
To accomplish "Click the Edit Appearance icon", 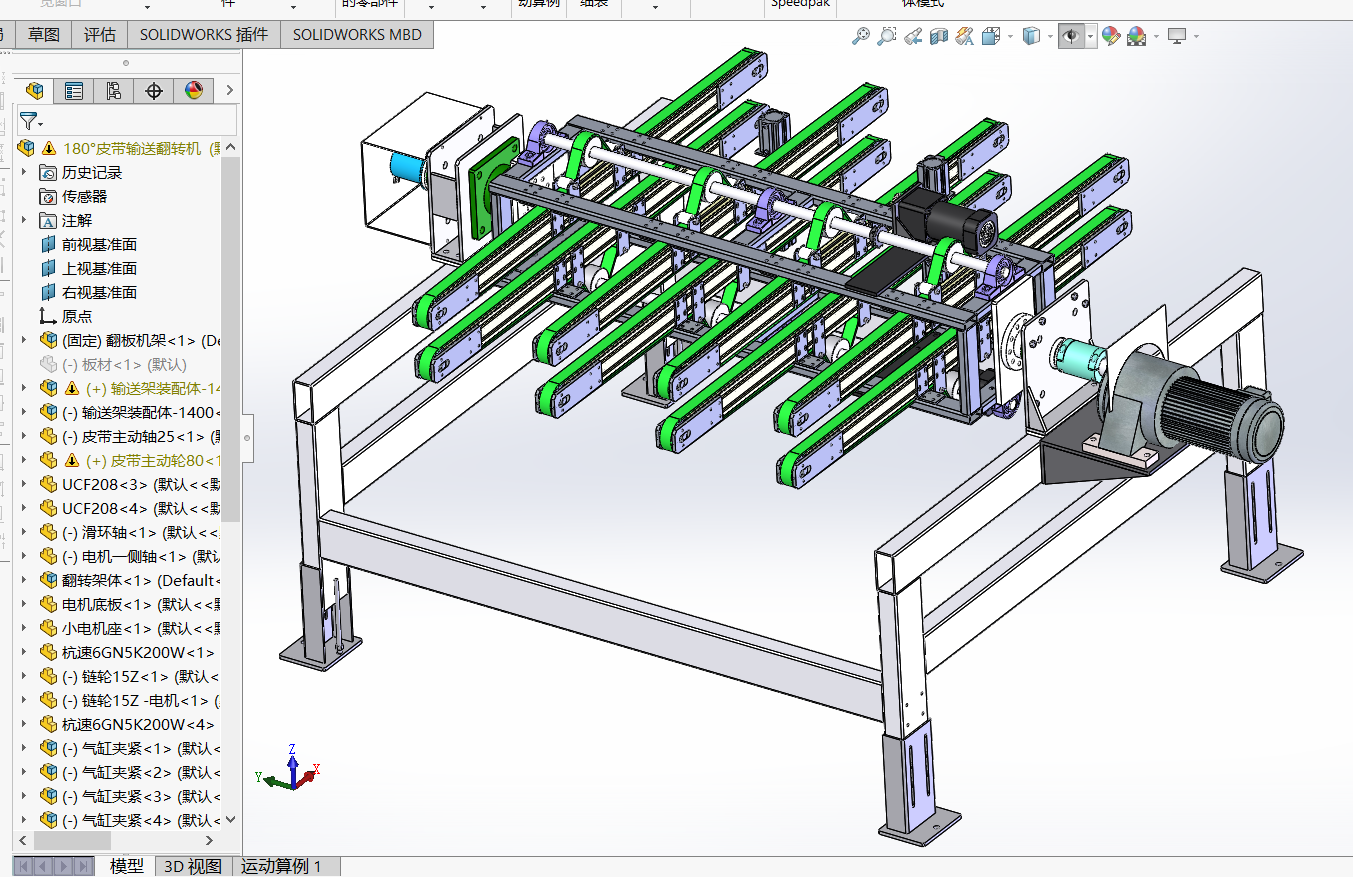I will pos(1111,37).
